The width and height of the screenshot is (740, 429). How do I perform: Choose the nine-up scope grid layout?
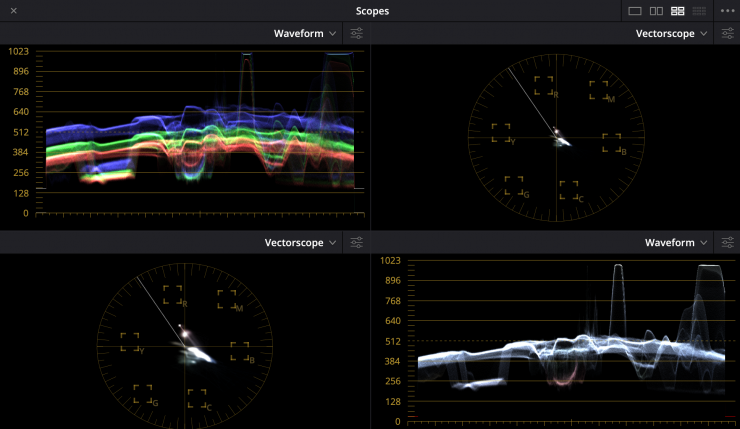coord(698,11)
